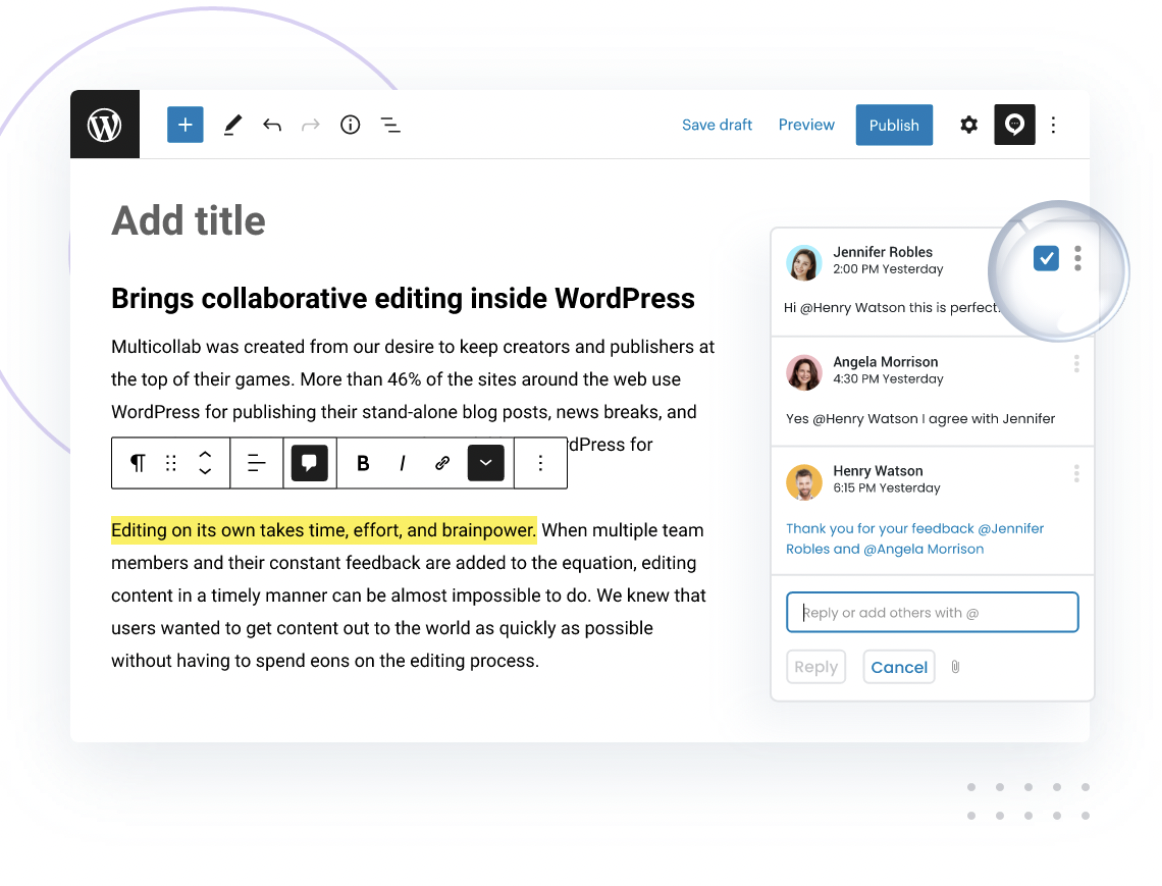Viewport: 1162px width, 886px height.
Task: Click Henry Watson's thank you reply text
Action: [914, 539]
